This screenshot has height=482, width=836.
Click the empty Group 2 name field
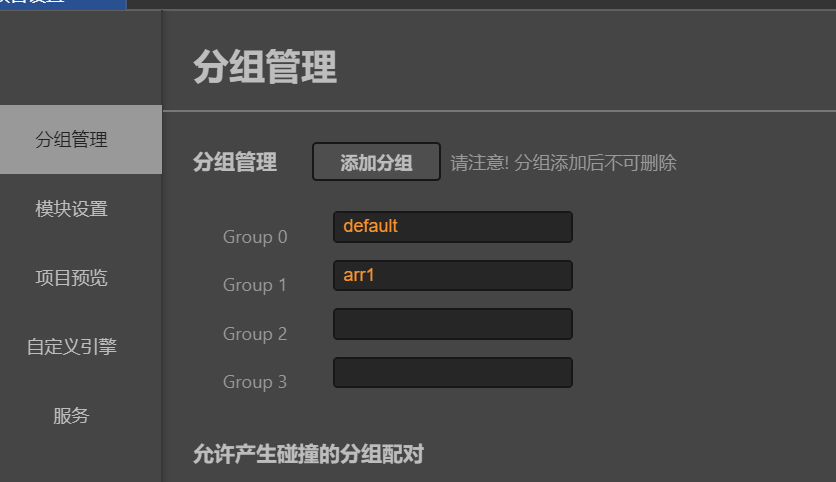(452, 324)
